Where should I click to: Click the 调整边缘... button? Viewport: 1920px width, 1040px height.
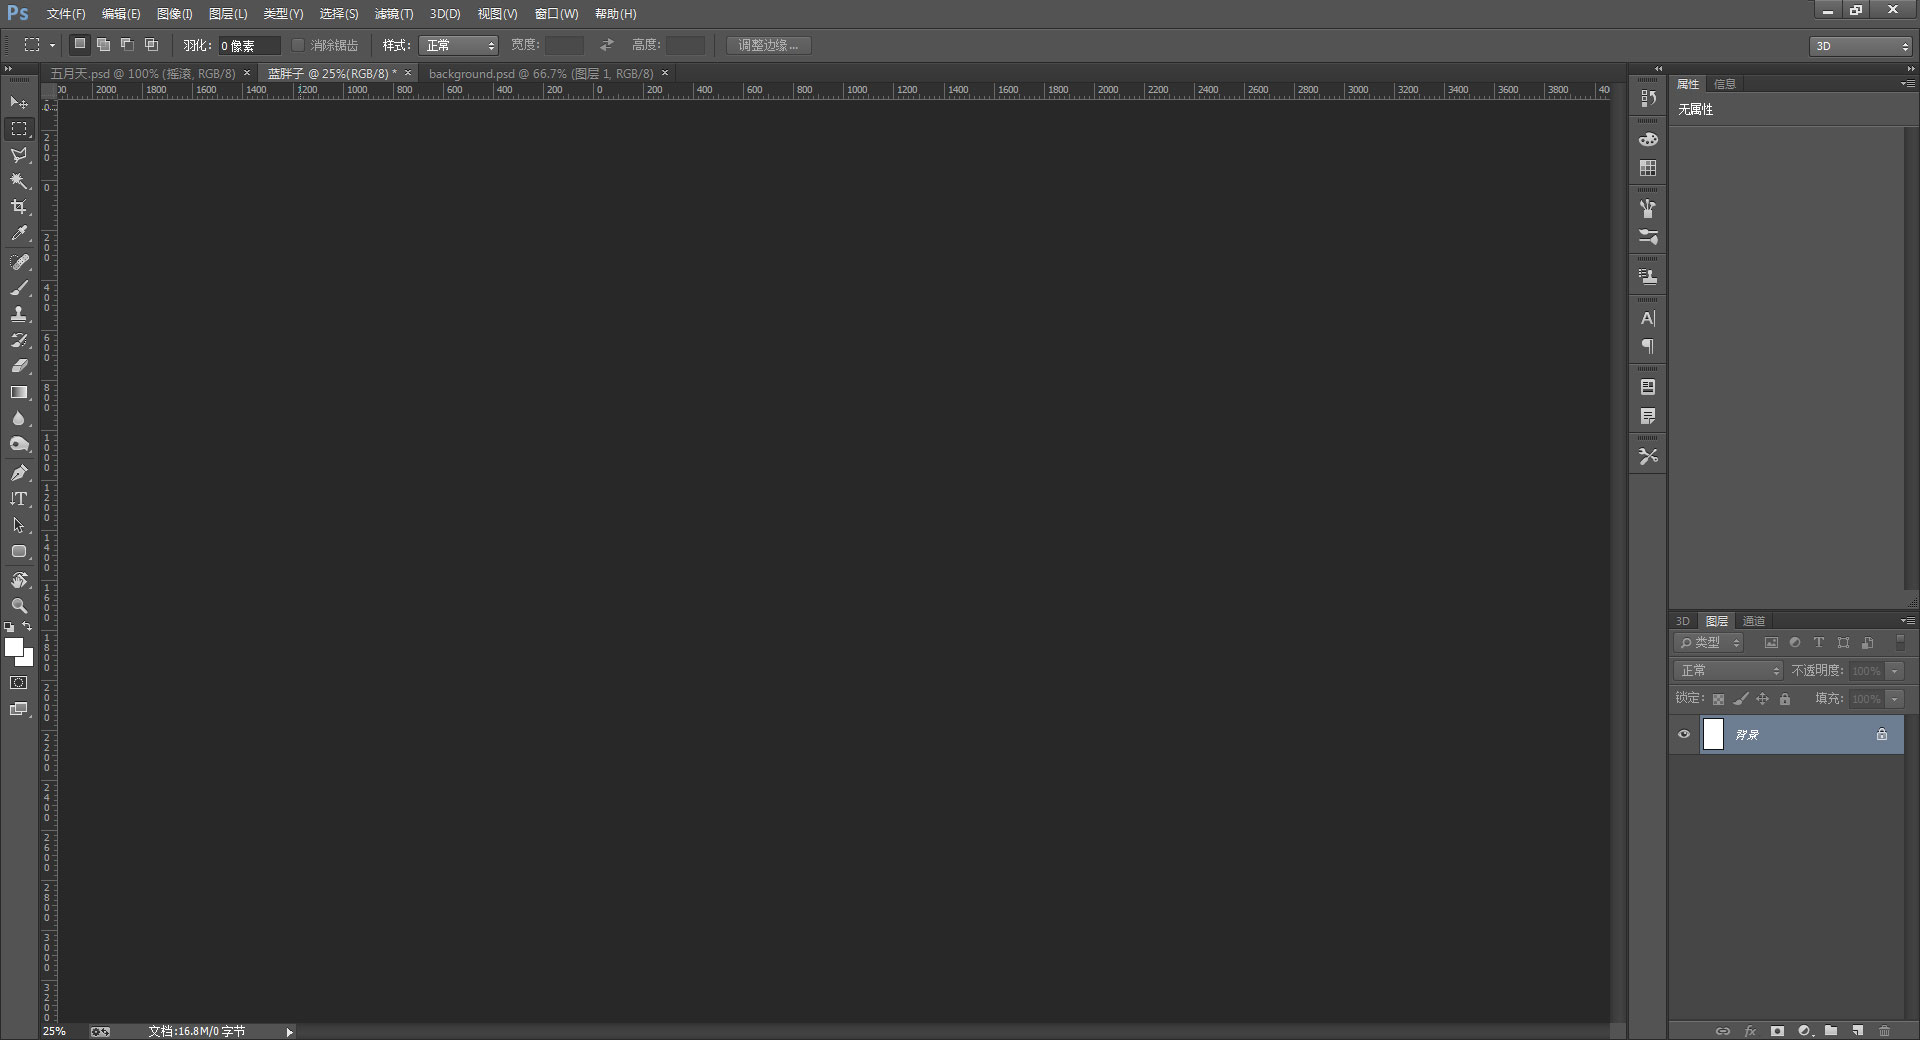point(768,45)
